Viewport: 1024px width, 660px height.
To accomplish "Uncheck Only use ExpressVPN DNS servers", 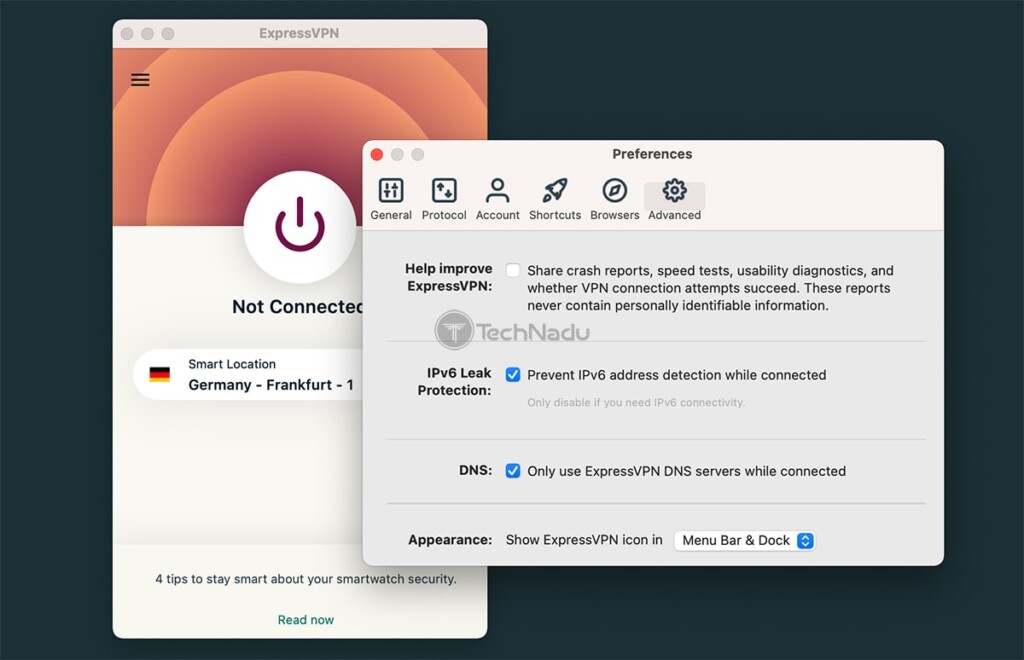I will tap(513, 471).
